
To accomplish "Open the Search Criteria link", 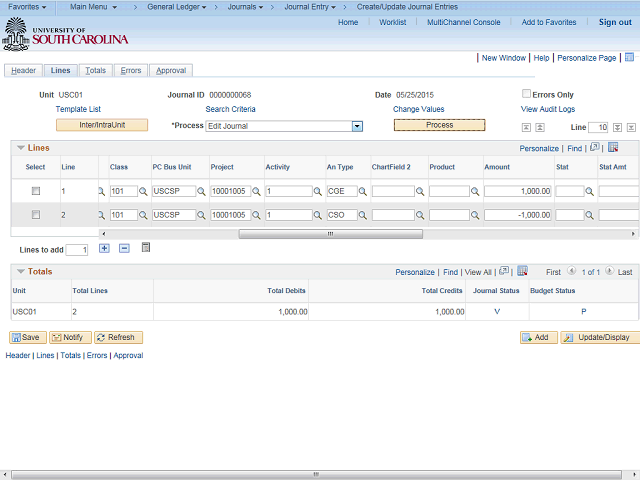I will pos(230,109).
